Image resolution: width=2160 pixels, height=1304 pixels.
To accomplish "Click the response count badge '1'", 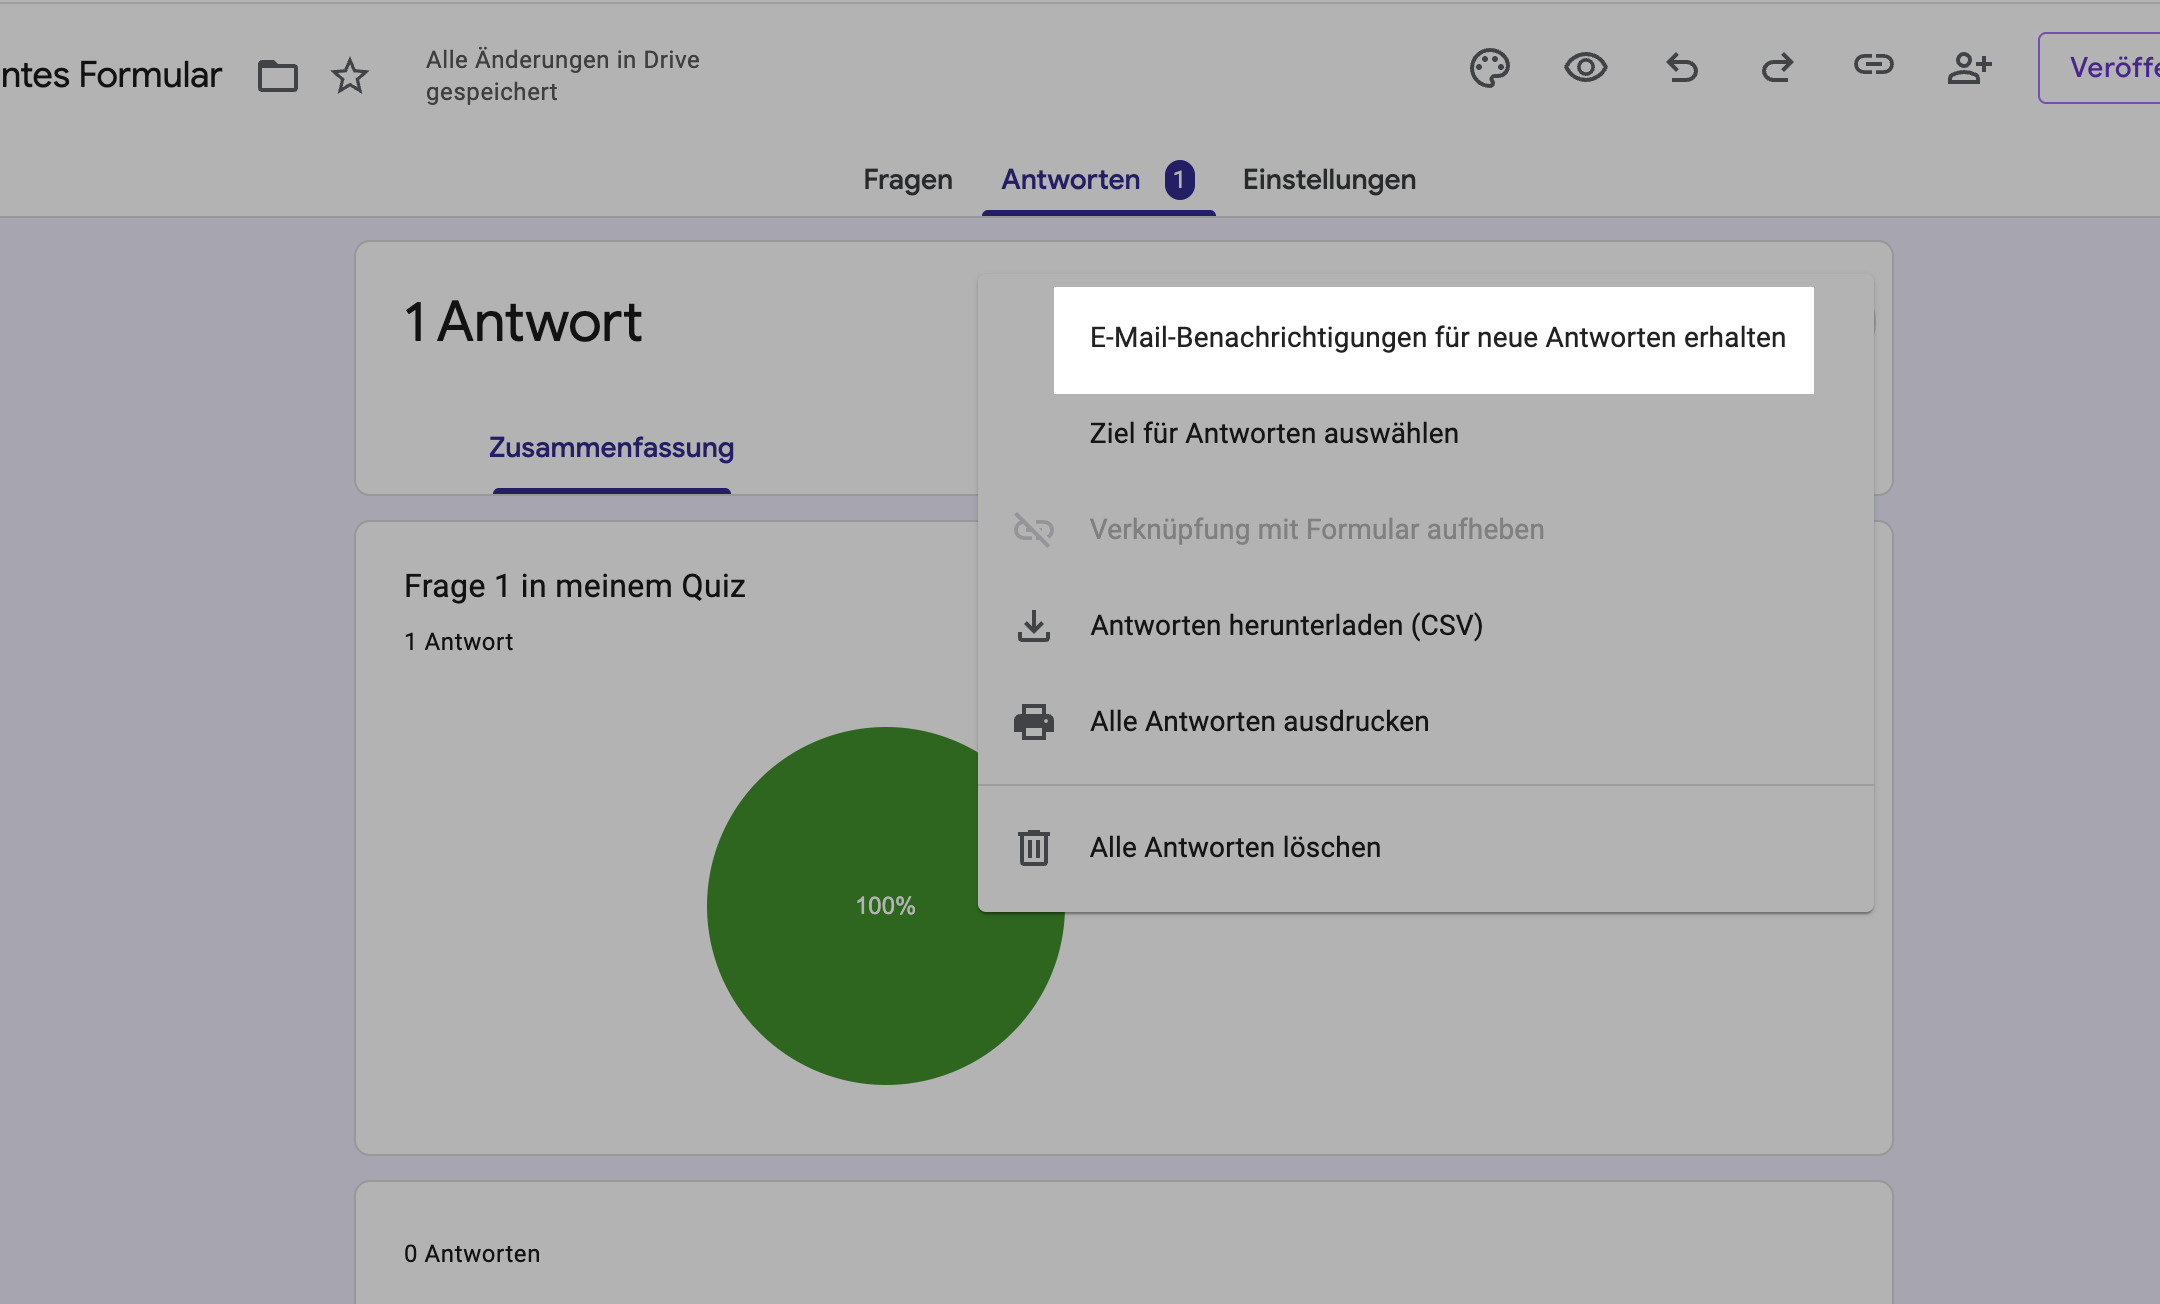I will [x=1180, y=180].
